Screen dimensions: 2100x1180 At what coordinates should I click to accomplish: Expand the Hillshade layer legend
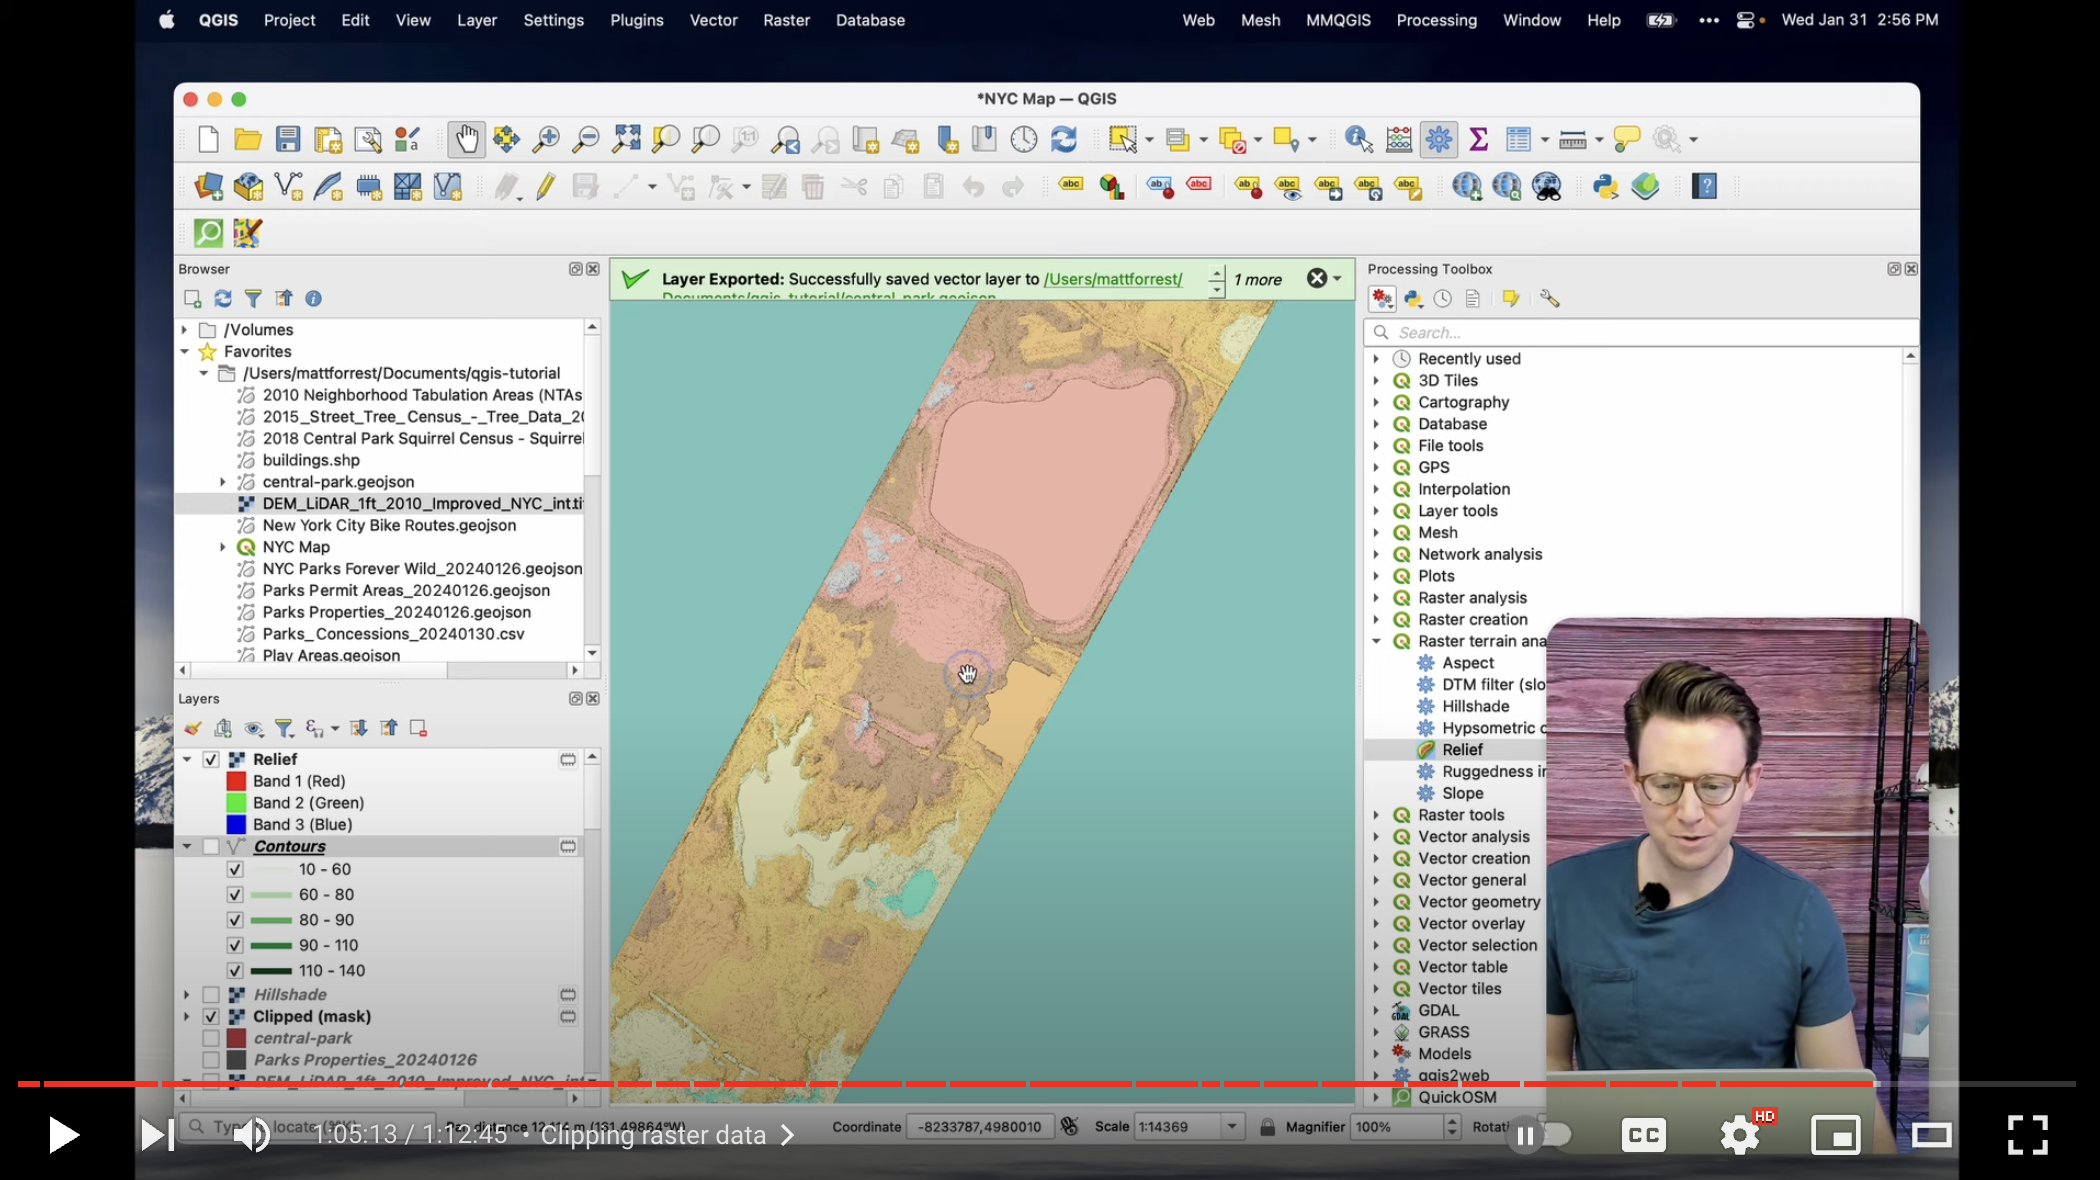click(187, 994)
